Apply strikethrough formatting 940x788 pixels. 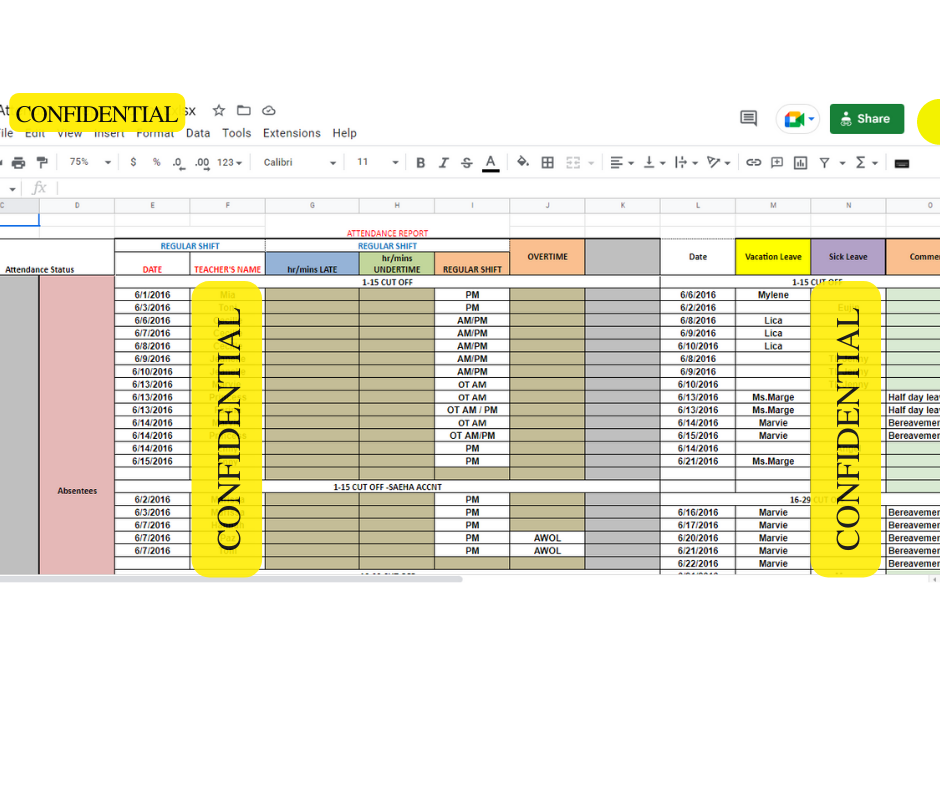tap(466, 163)
